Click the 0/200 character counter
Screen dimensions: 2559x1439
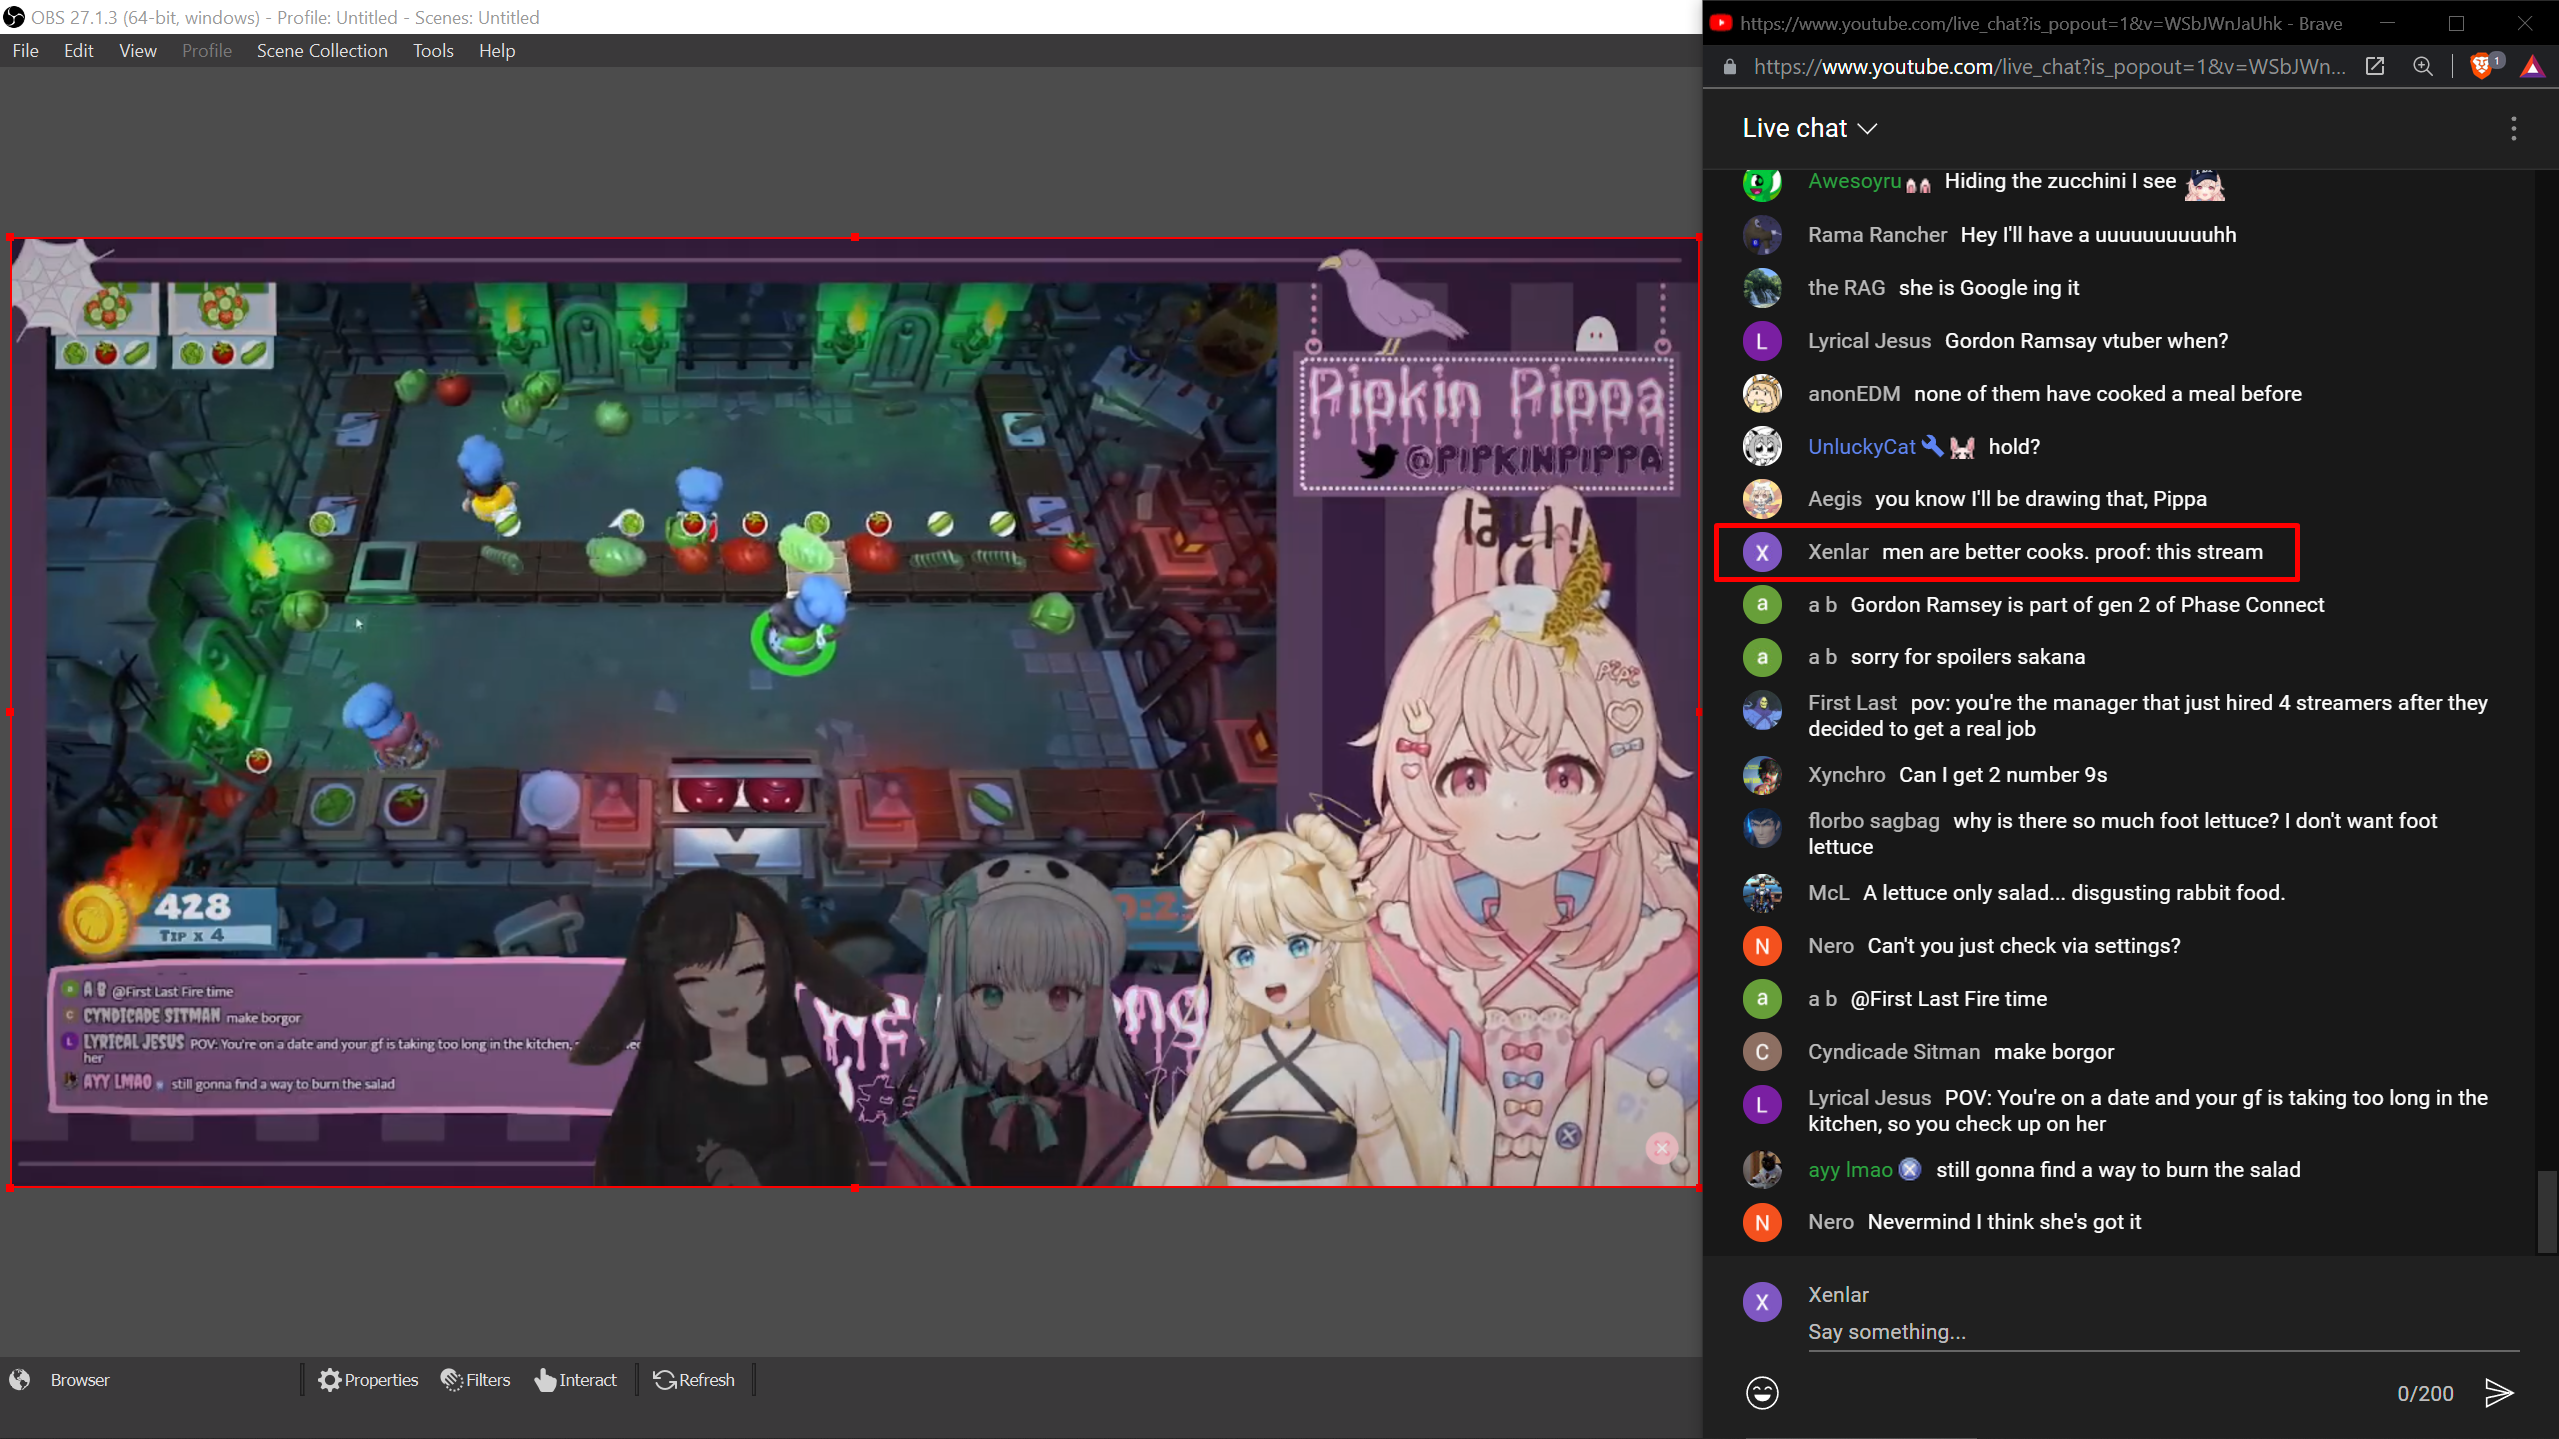(x=2425, y=1394)
